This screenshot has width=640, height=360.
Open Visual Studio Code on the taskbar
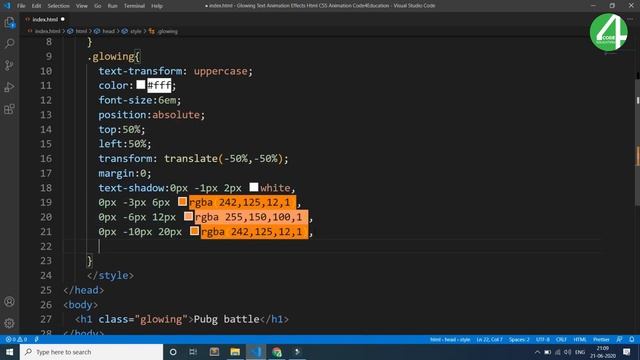pyautogui.click(x=256, y=352)
